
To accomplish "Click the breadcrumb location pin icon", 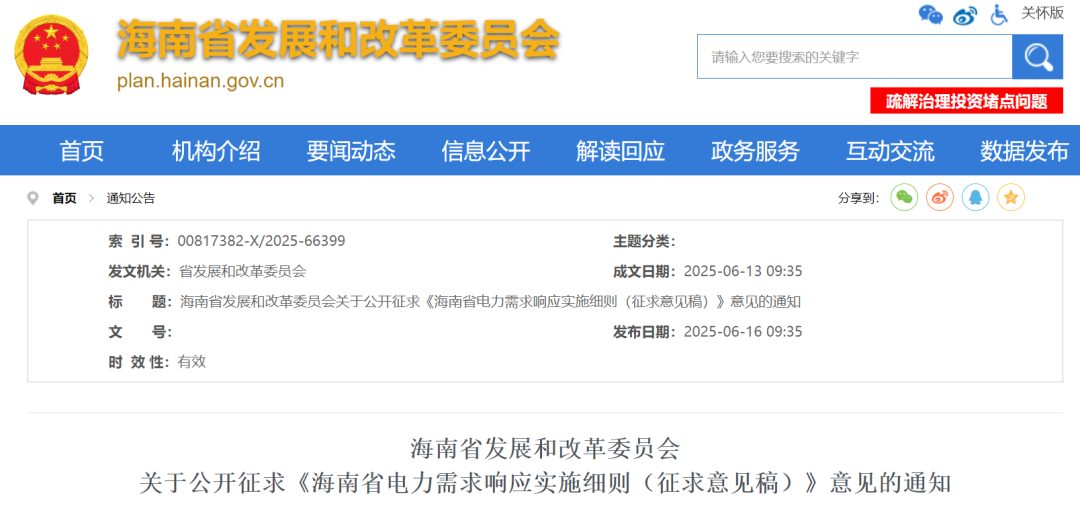I will click(32, 198).
